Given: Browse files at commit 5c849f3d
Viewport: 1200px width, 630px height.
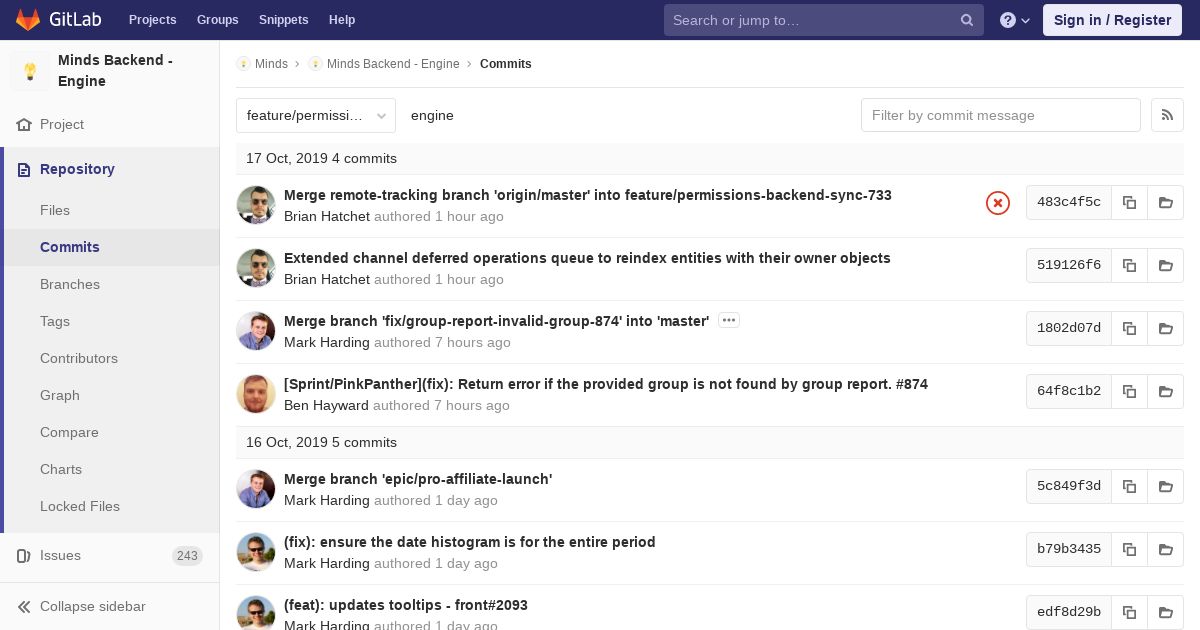Looking at the screenshot, I should [x=1165, y=486].
